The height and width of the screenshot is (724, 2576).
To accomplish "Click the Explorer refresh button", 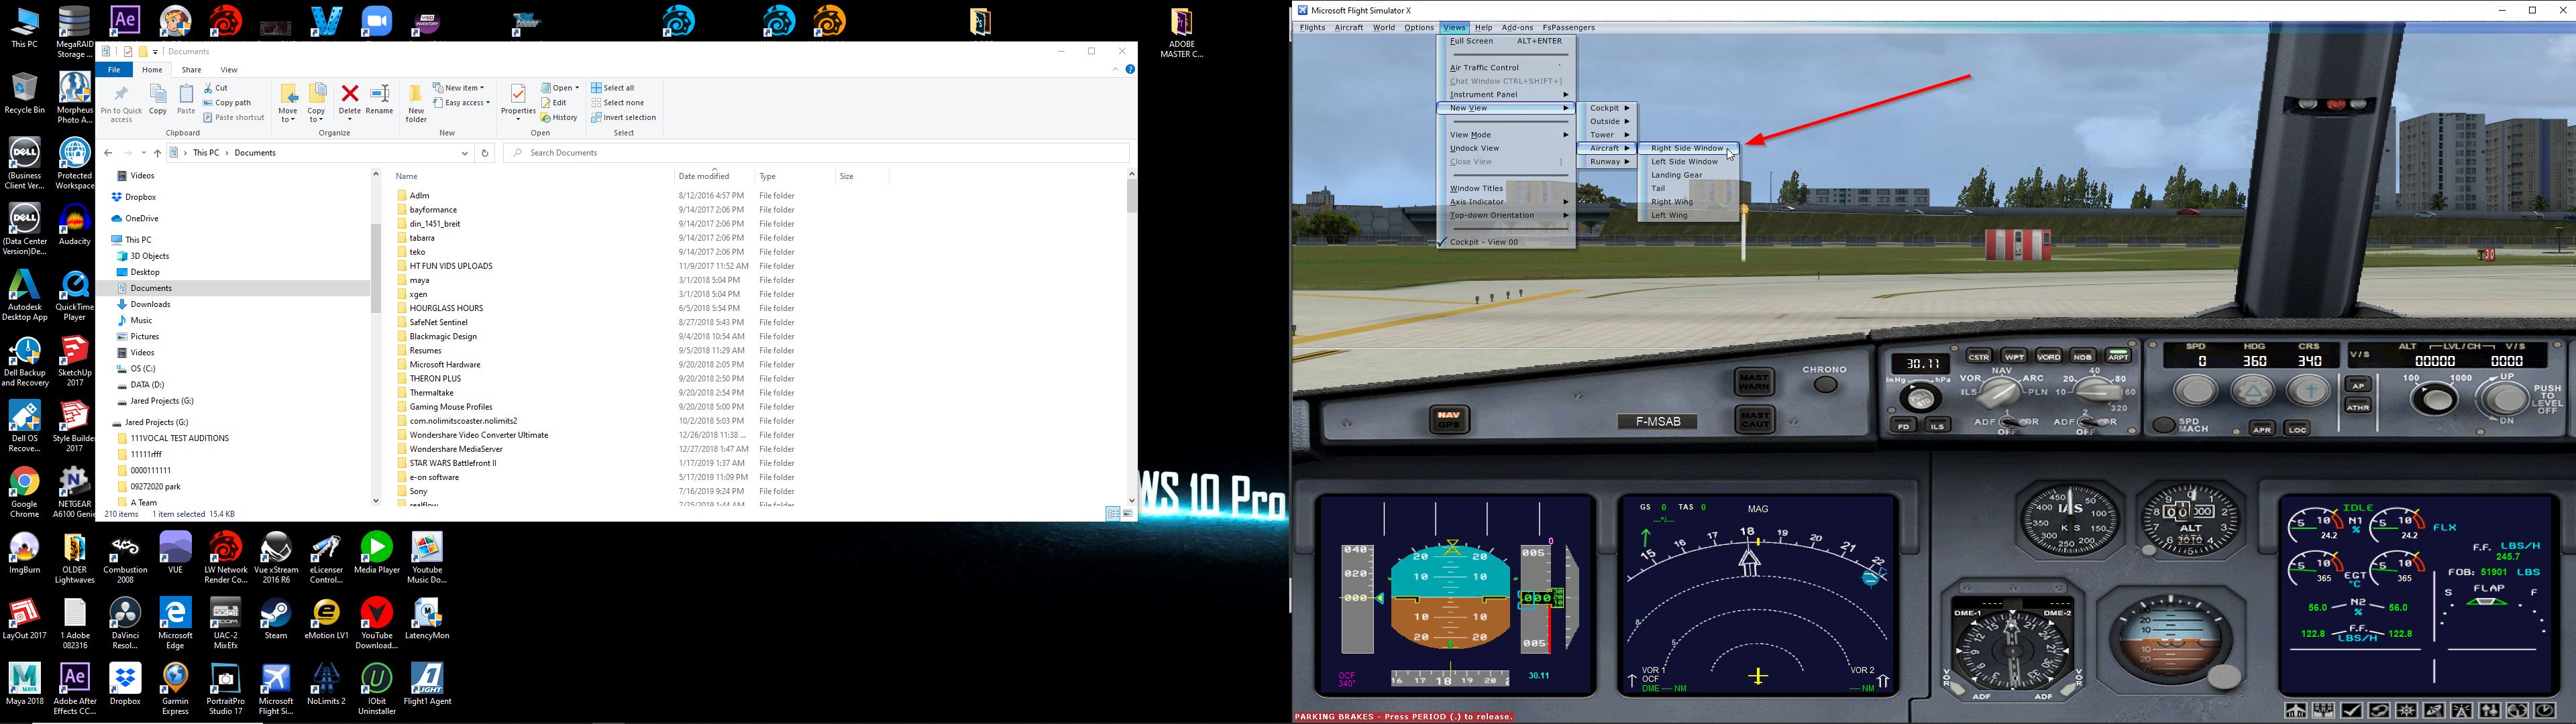I will 485,153.
